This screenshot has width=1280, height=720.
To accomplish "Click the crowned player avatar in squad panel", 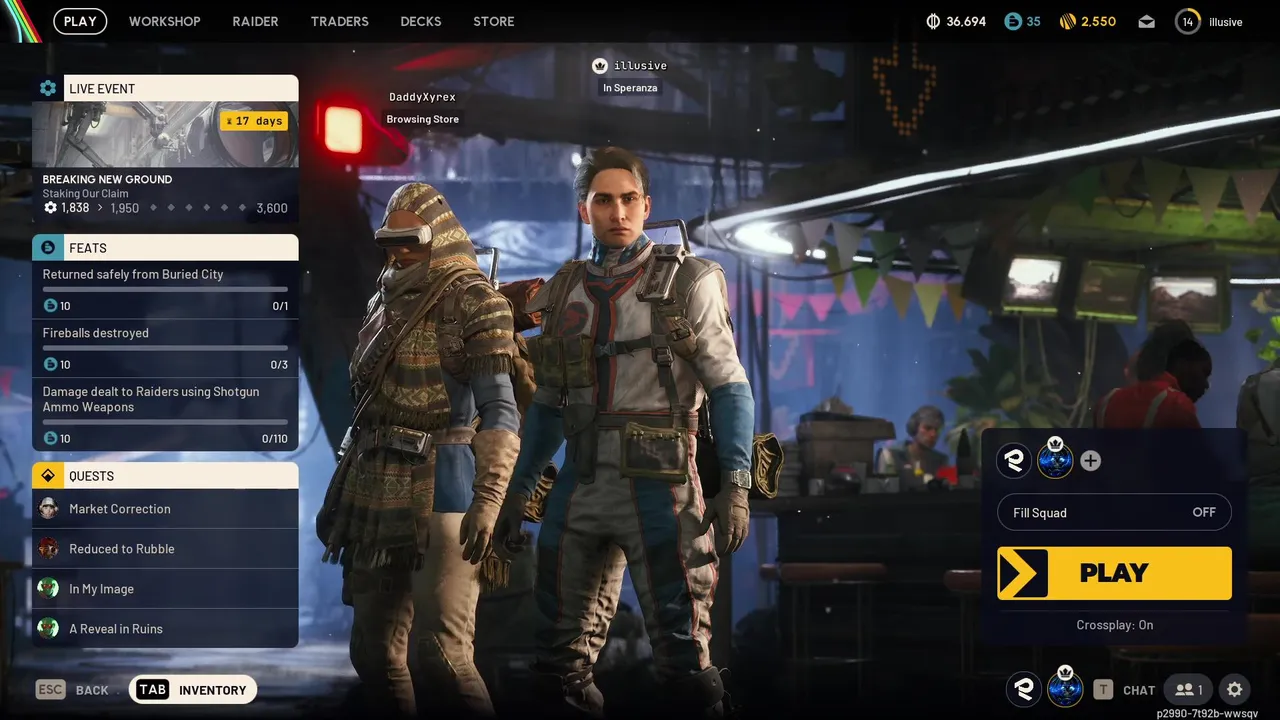I will point(1056,458).
